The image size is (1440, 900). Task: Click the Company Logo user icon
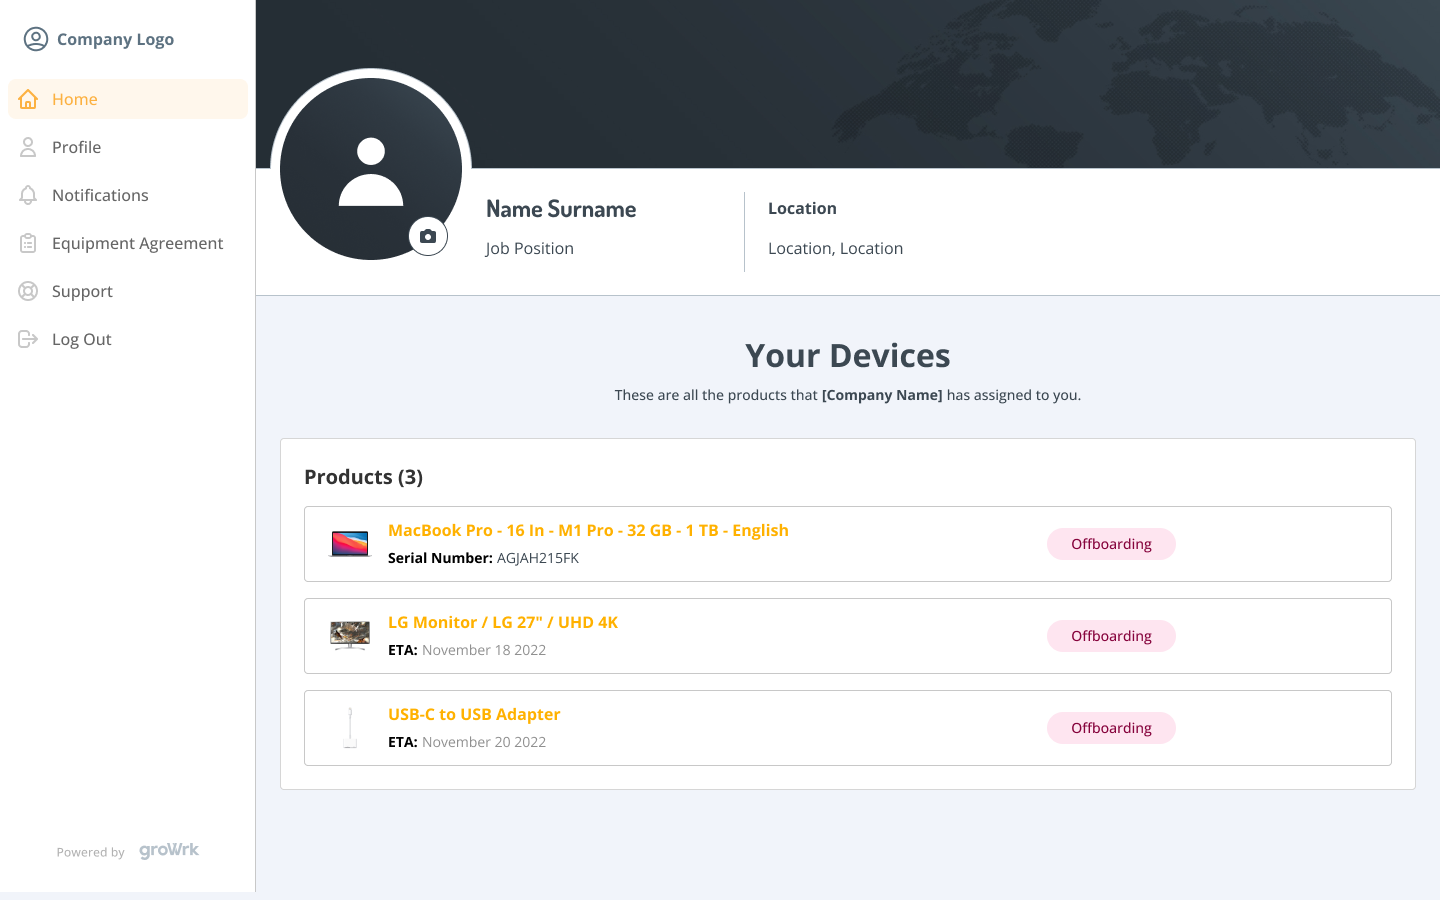coord(36,39)
